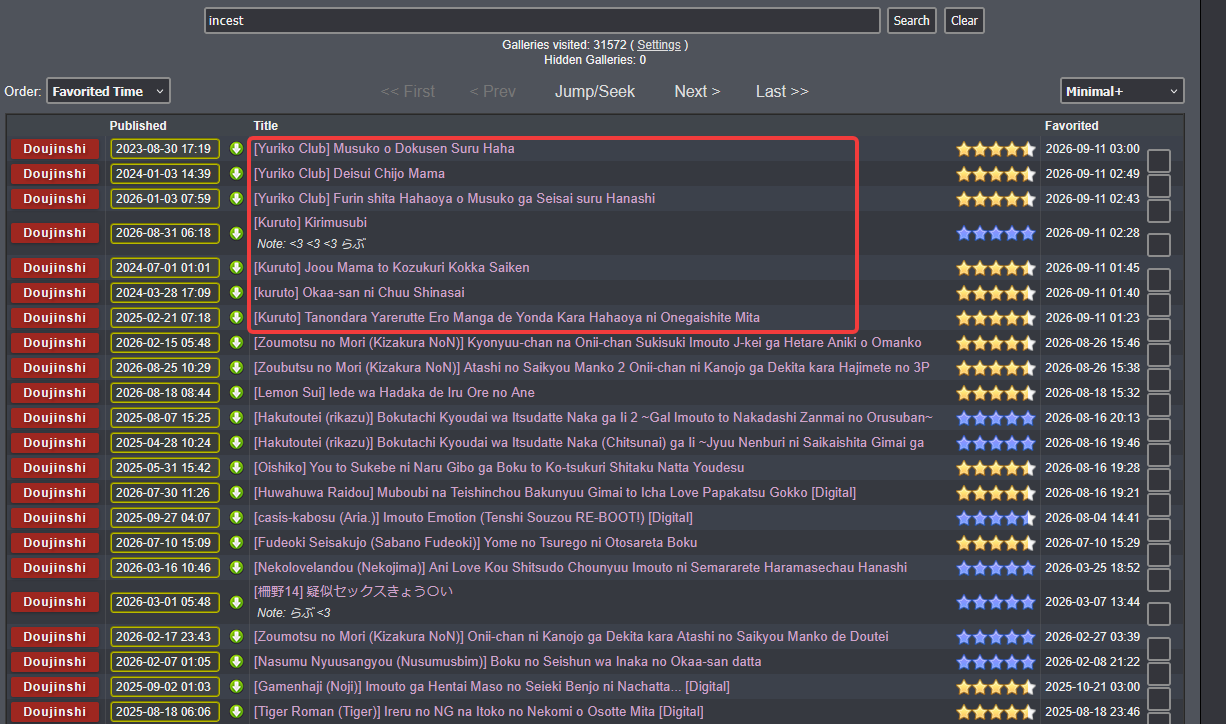
Task: Jump to Last >> results page
Action: [x=782, y=91]
